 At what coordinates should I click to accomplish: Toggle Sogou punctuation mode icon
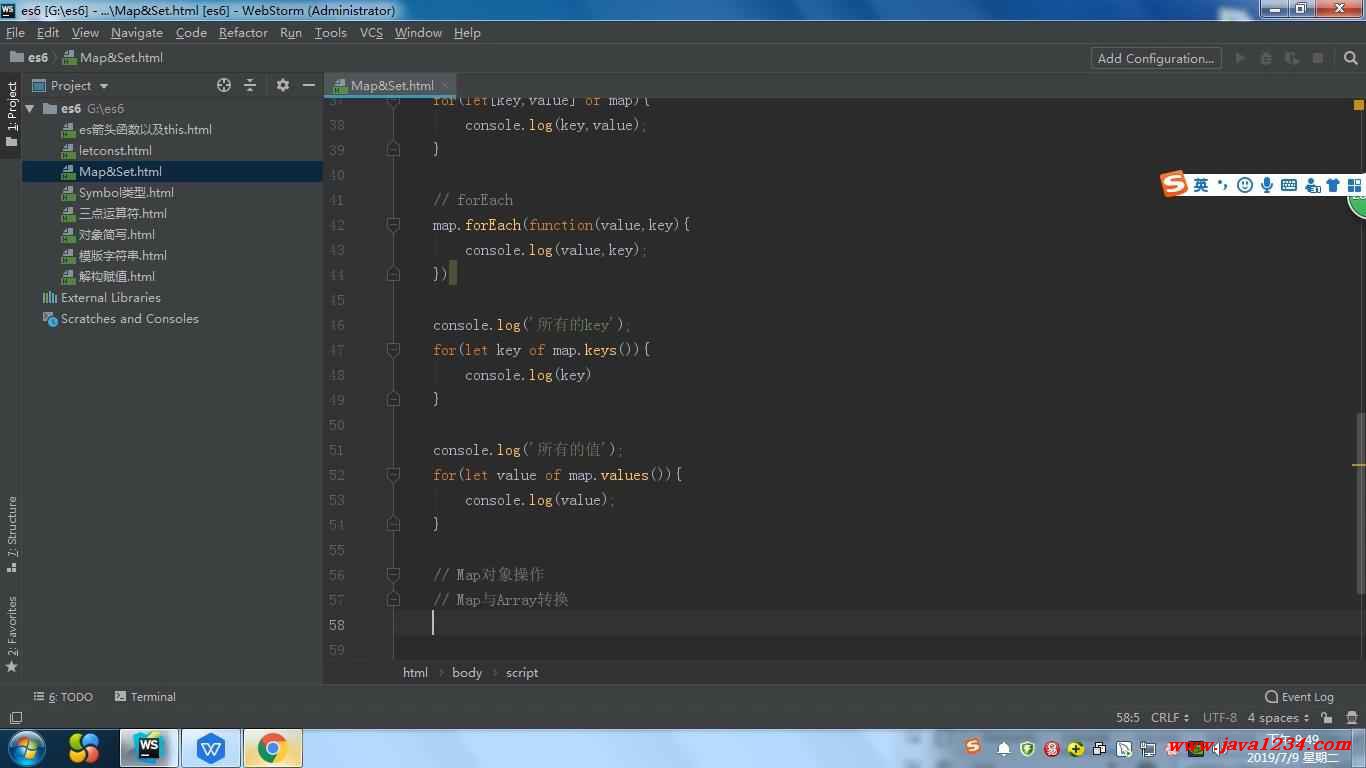1222,185
